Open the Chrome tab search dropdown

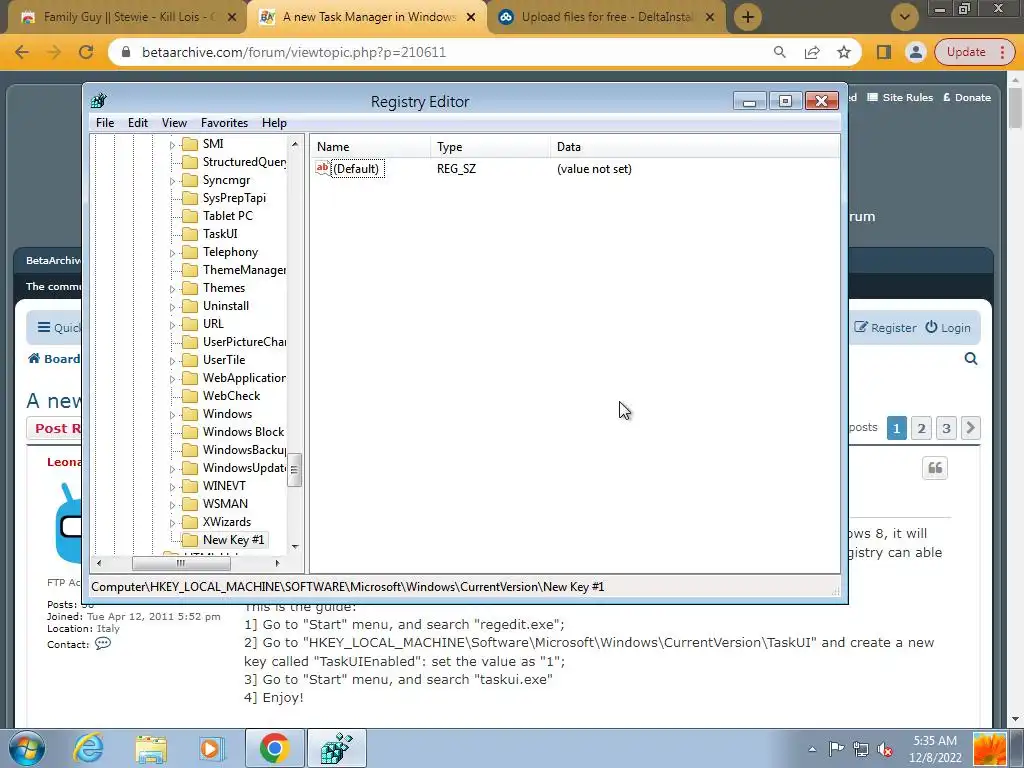tap(904, 17)
